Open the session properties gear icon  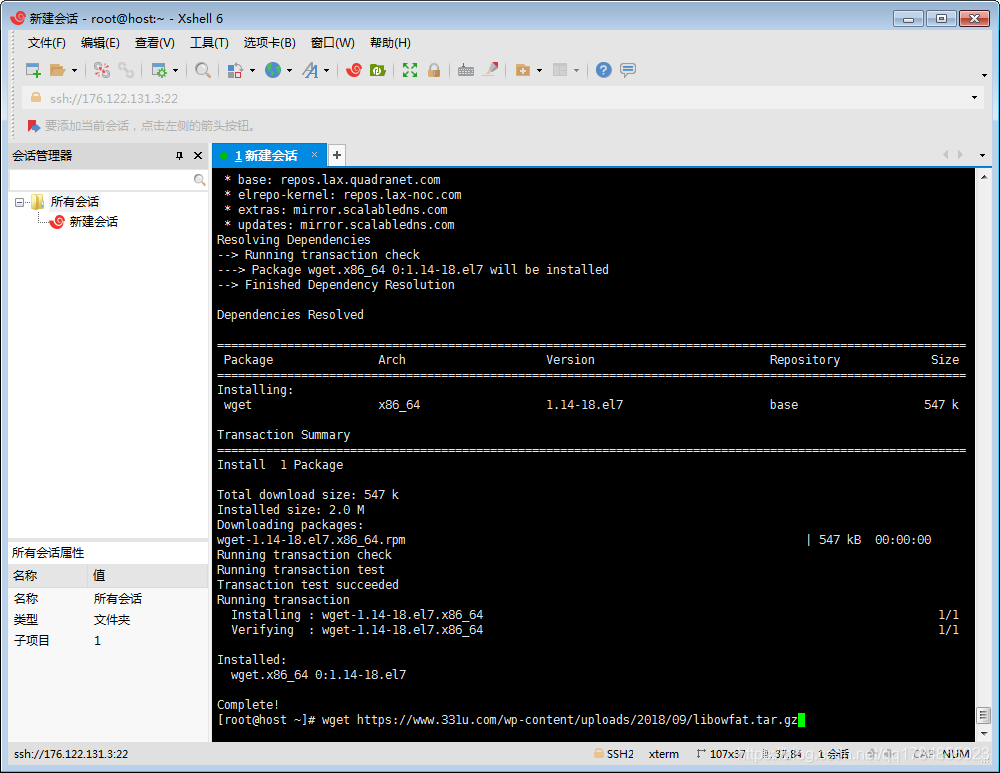pyautogui.click(x=159, y=70)
